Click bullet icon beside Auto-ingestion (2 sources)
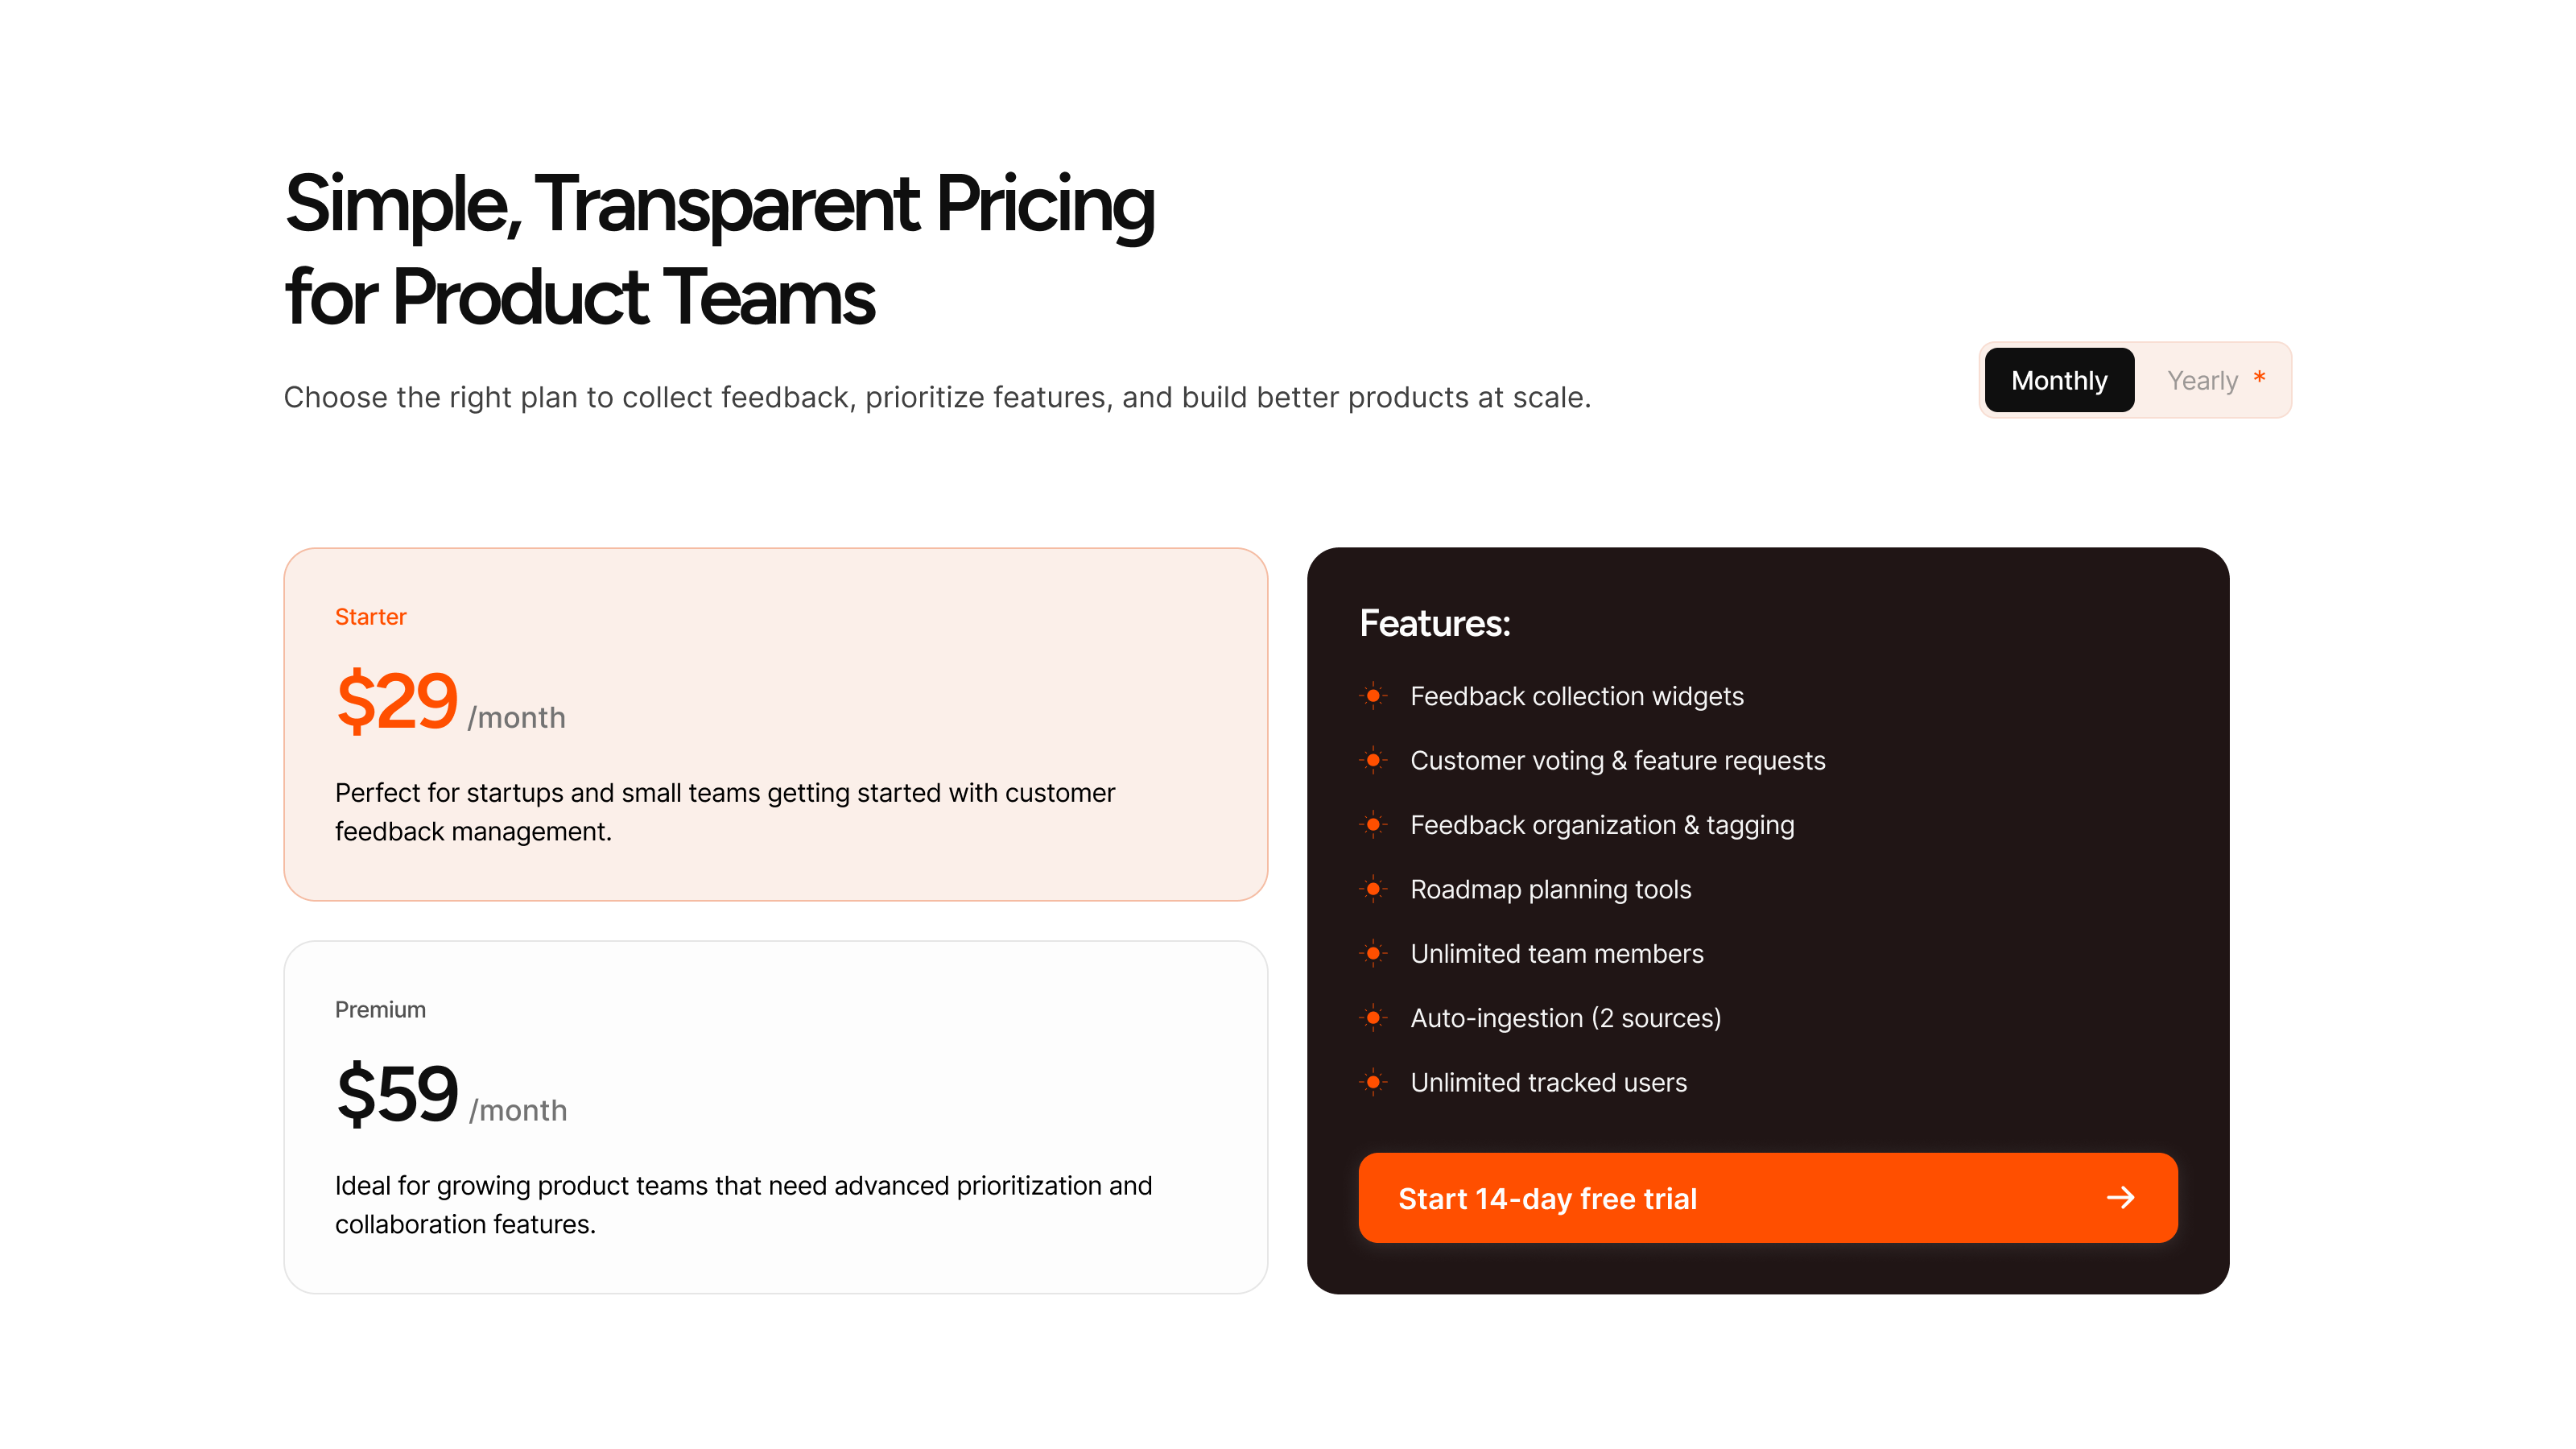This screenshot has height=1449, width=2576. point(1373,1018)
